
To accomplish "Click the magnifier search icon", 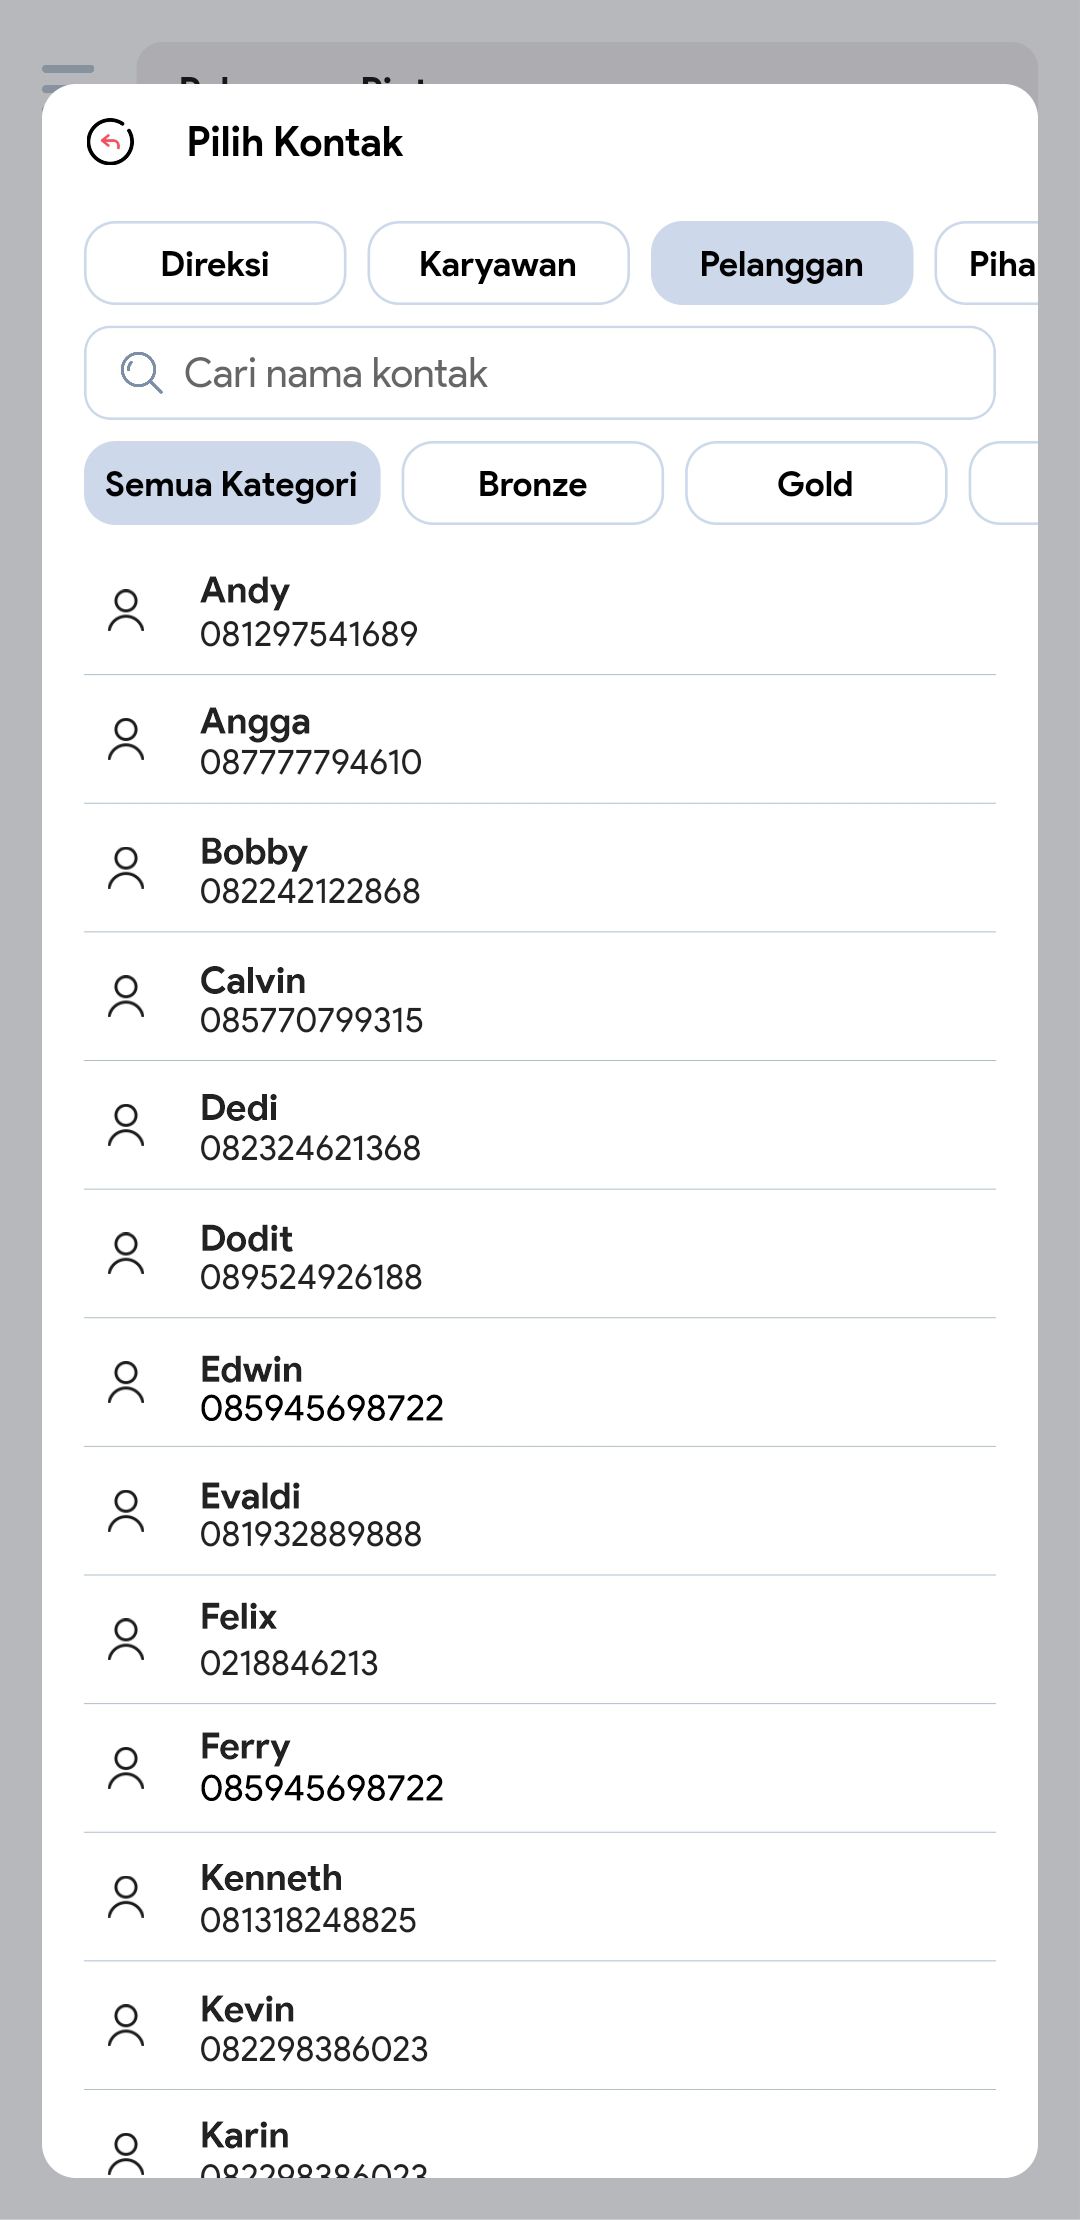I will tap(141, 373).
